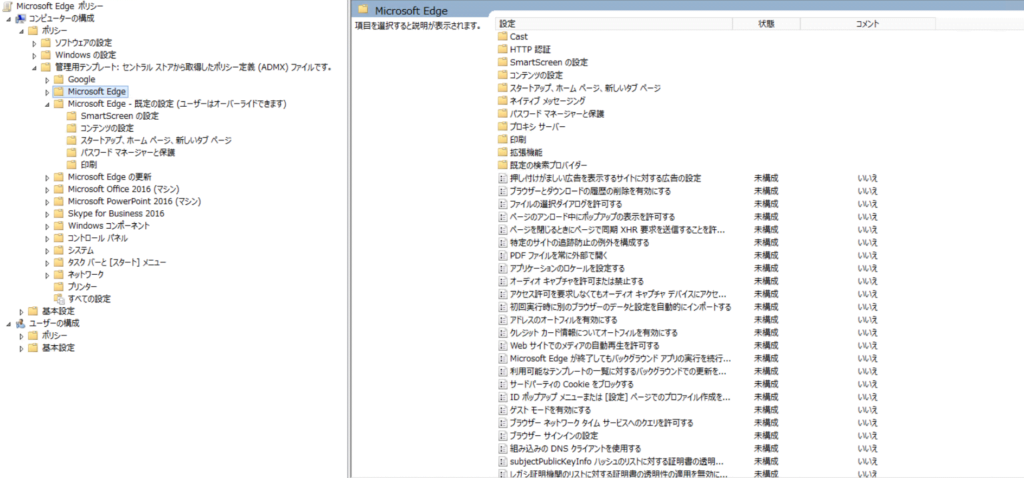This screenshot has height=478, width=1024.
Task: Click policy icon for ゲスト モードを有効にする
Action: pos(502,410)
